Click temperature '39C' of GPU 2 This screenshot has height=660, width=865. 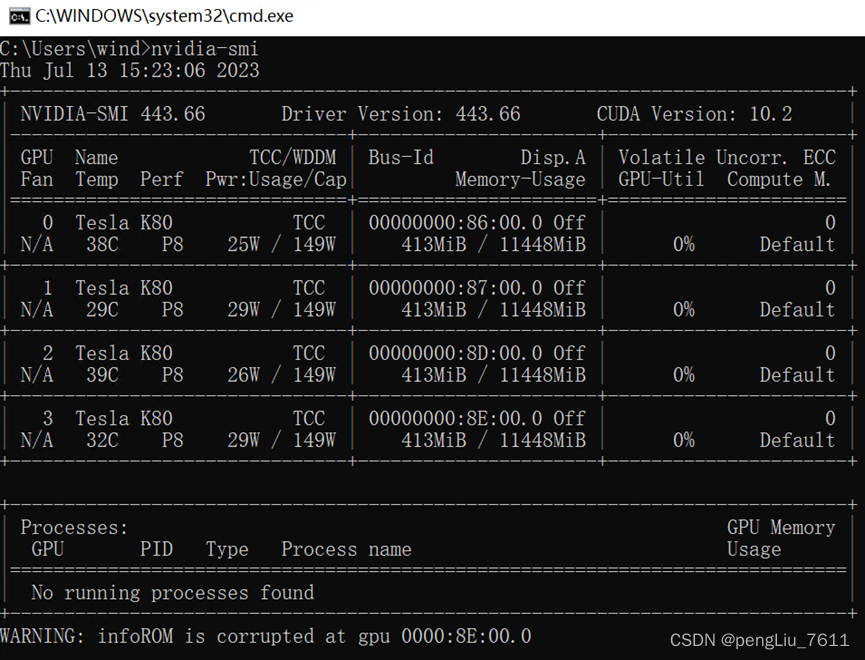pos(102,375)
